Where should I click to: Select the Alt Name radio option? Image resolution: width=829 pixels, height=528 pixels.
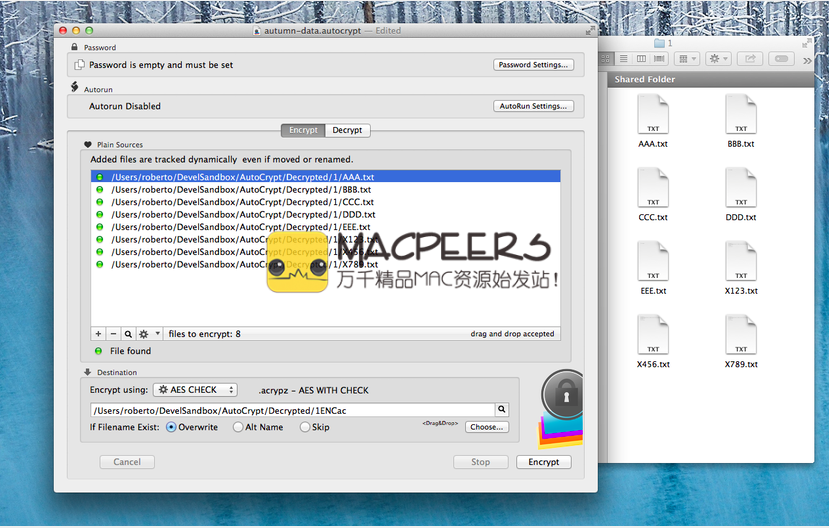point(238,427)
